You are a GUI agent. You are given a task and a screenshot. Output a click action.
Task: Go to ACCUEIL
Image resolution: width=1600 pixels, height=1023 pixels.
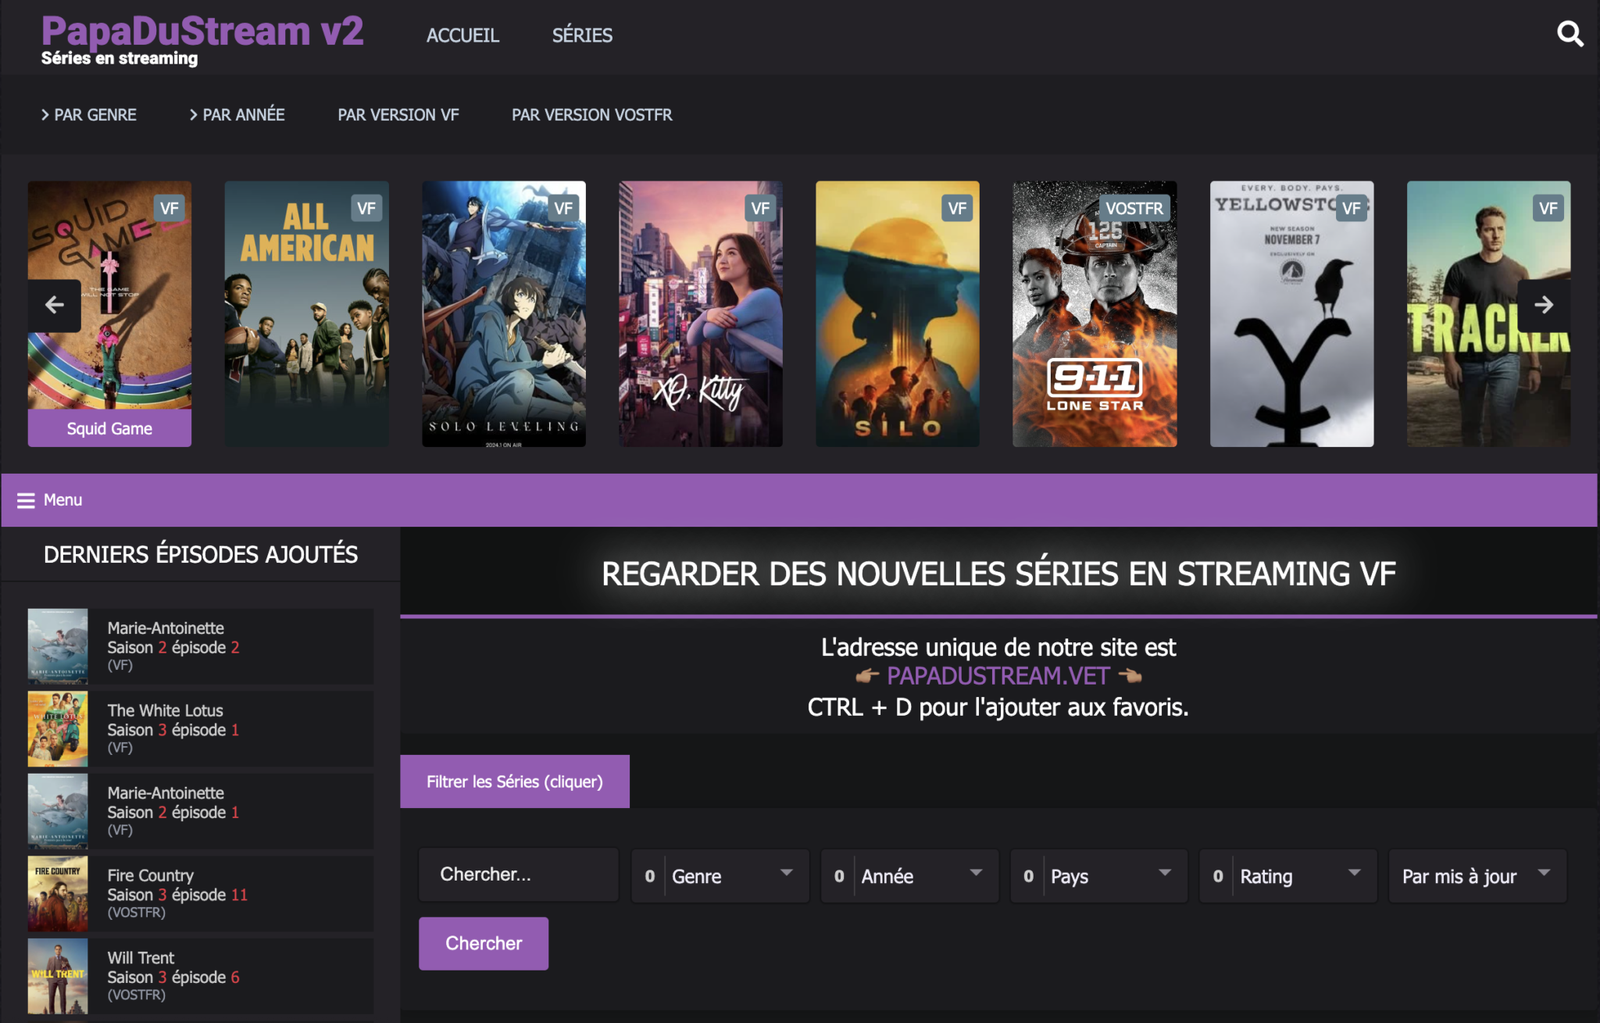click(462, 35)
